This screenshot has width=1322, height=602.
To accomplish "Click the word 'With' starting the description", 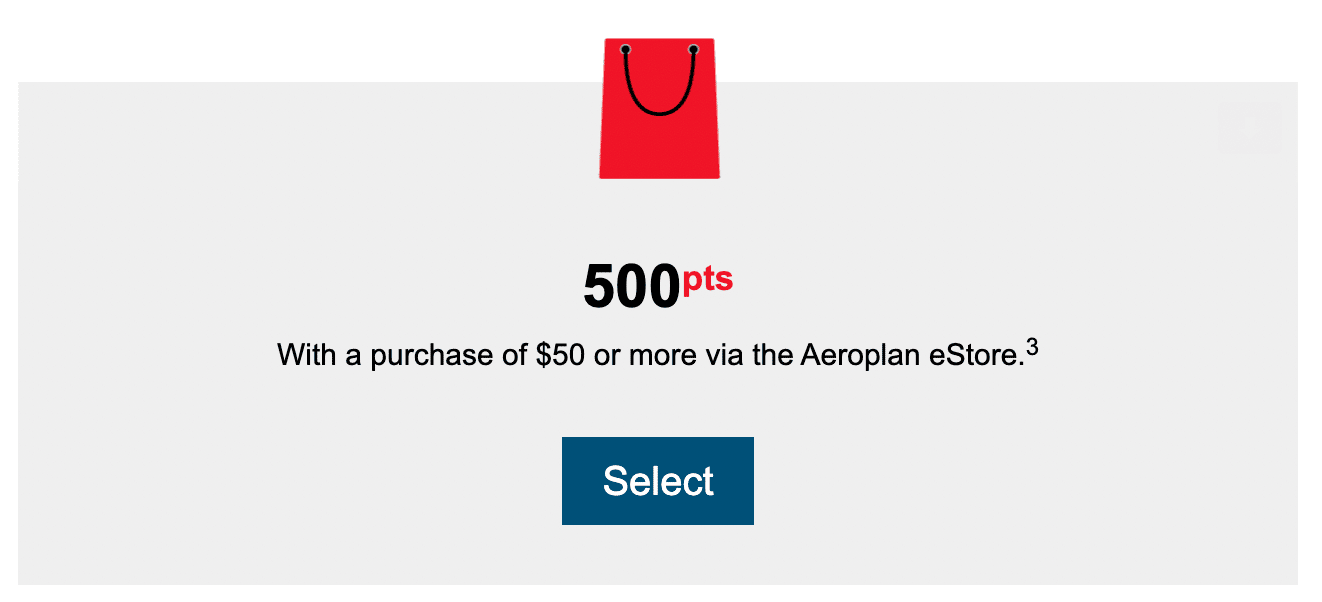I will 306,355.
